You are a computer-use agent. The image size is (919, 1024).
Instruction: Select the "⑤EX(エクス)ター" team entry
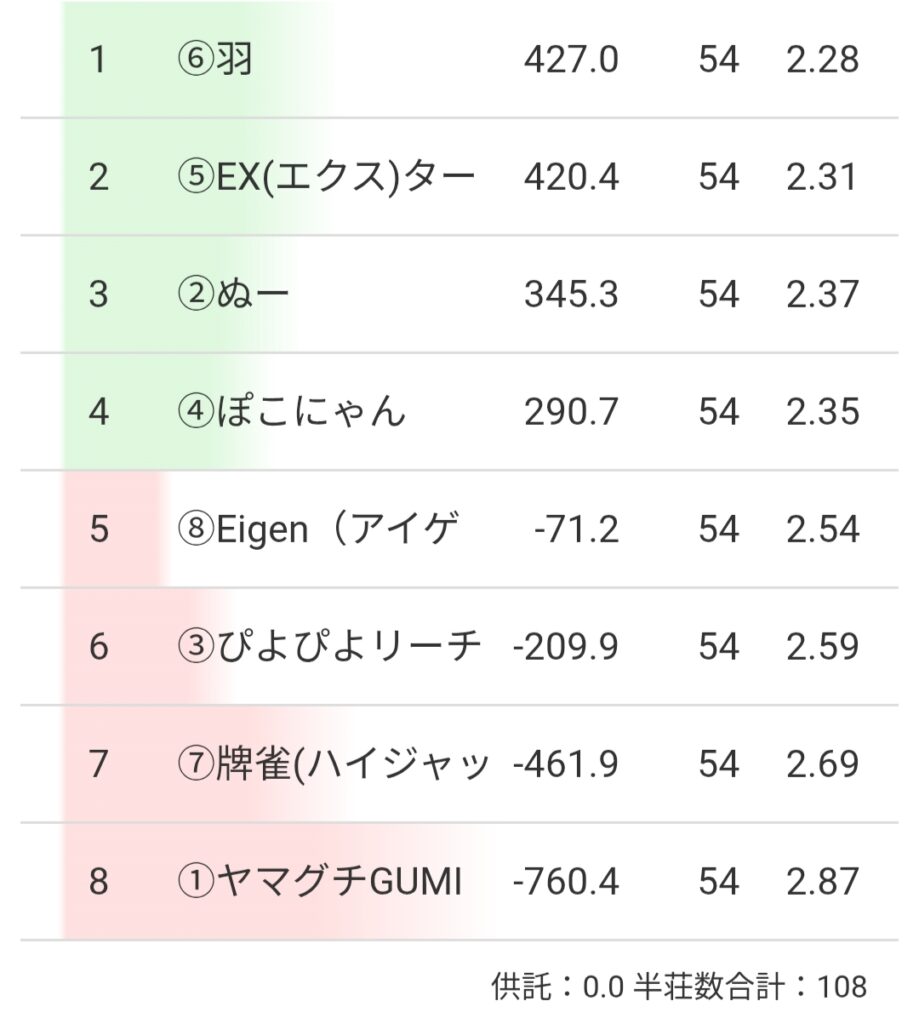point(325,177)
